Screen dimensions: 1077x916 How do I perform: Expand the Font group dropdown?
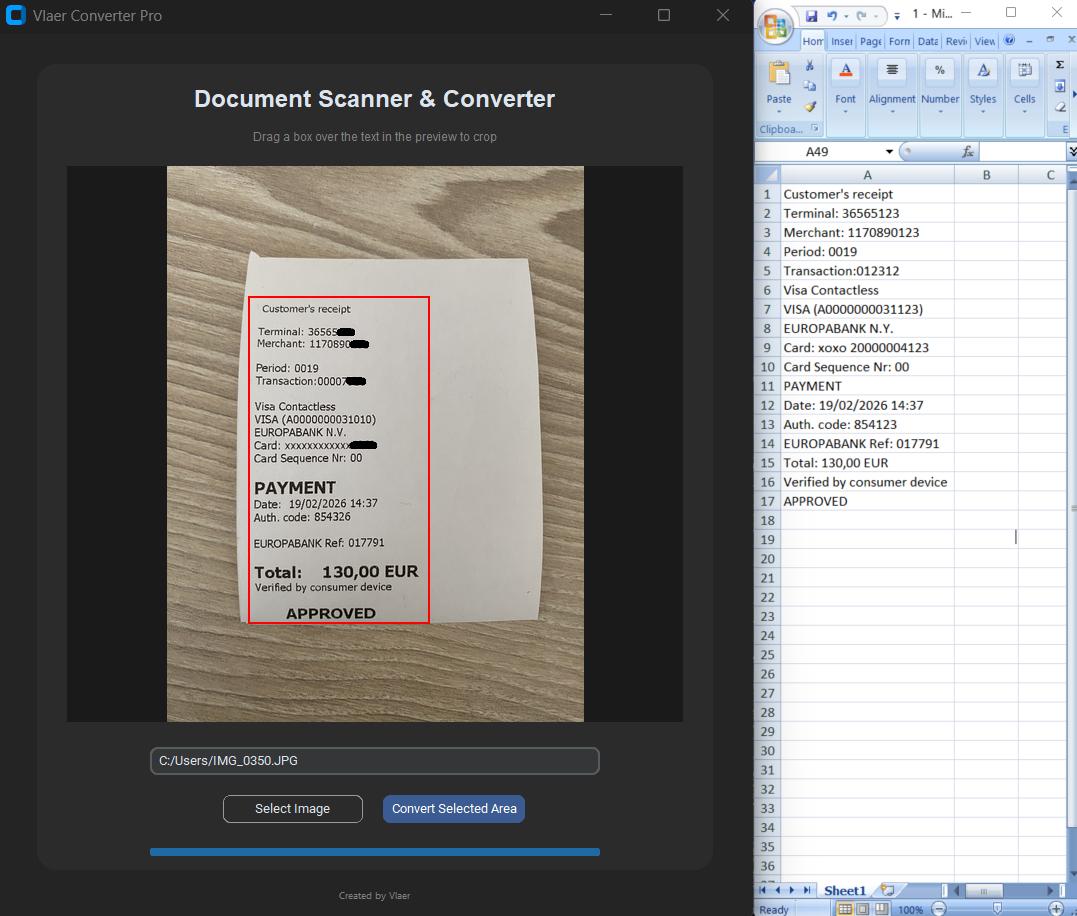[x=845, y=113]
